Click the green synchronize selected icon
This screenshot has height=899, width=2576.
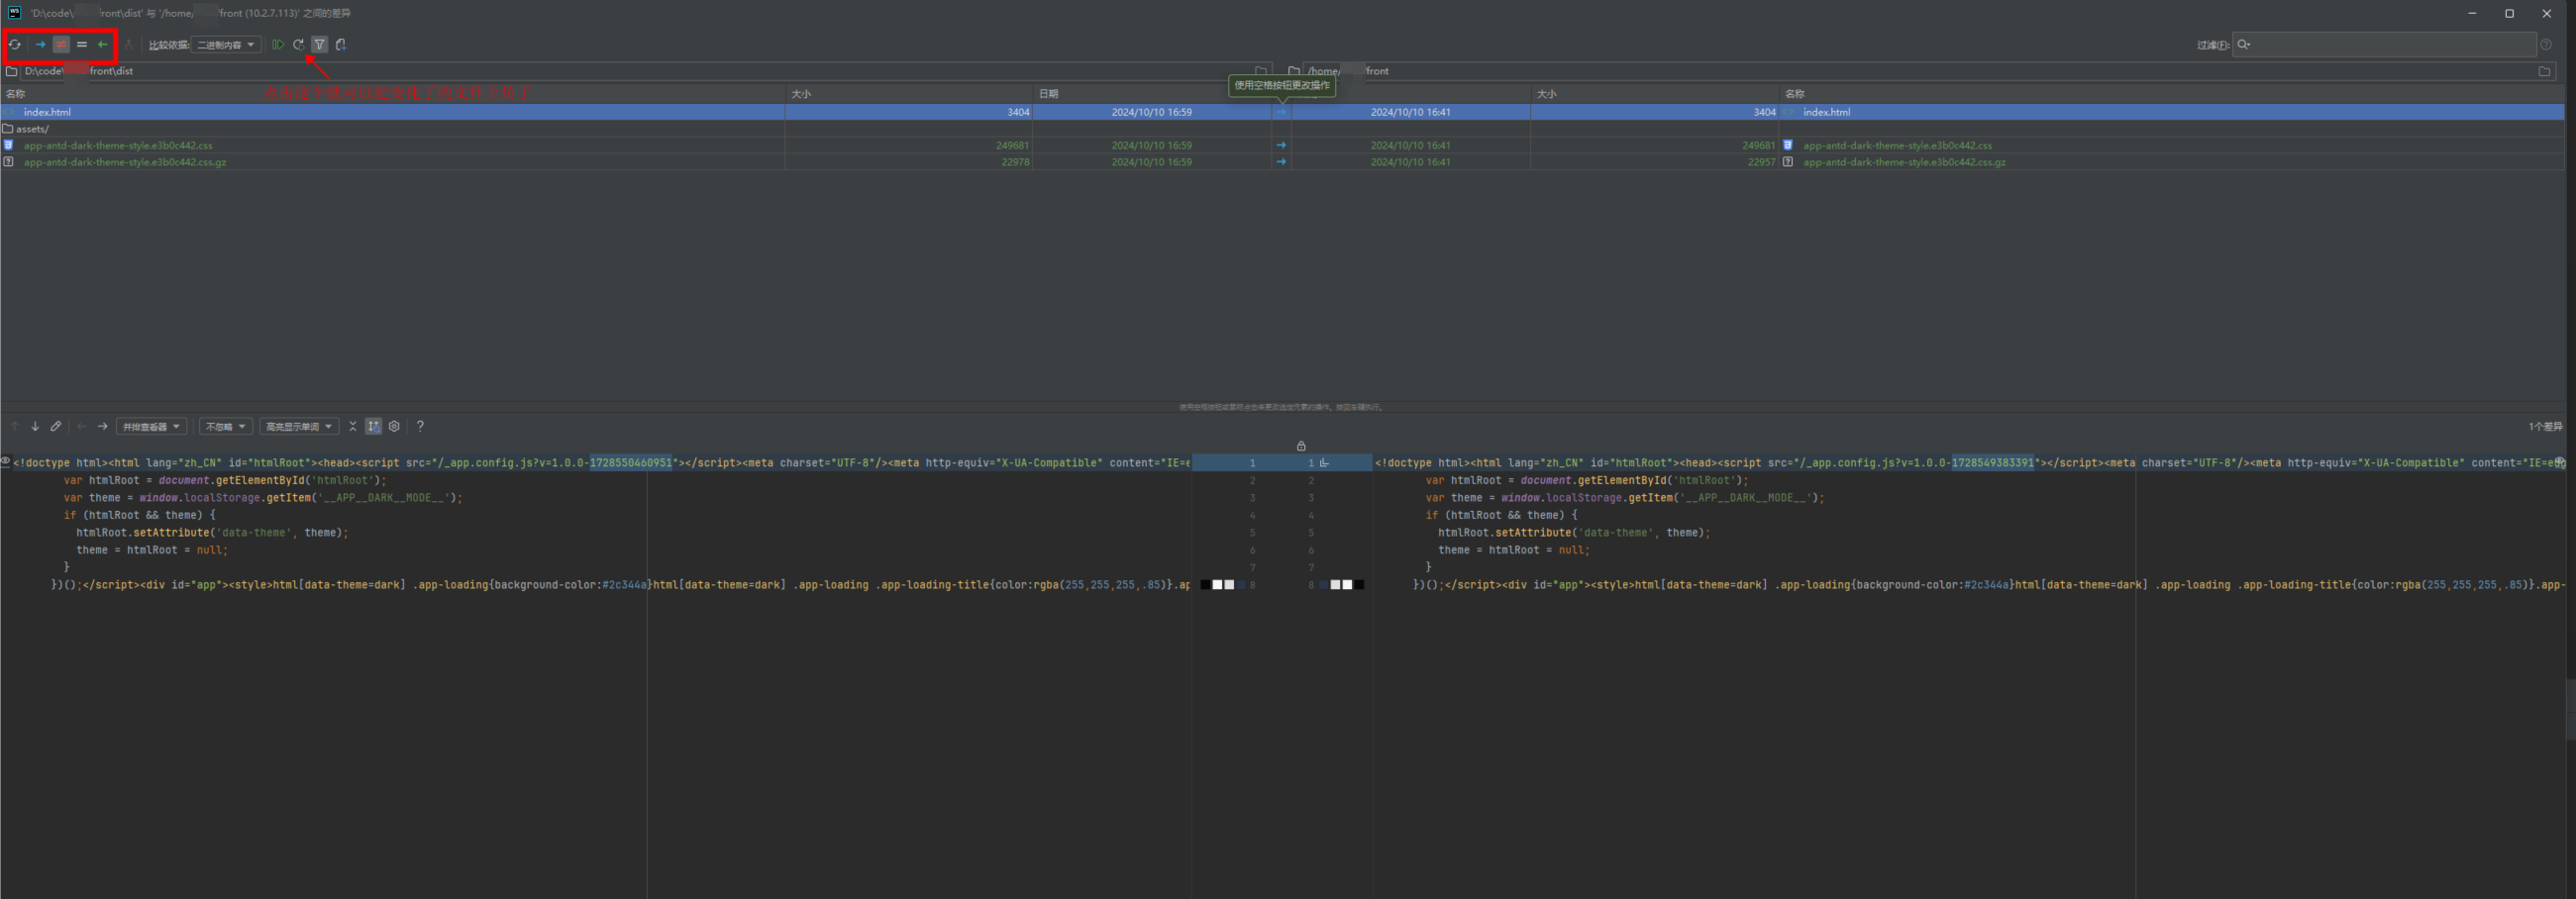click(278, 45)
